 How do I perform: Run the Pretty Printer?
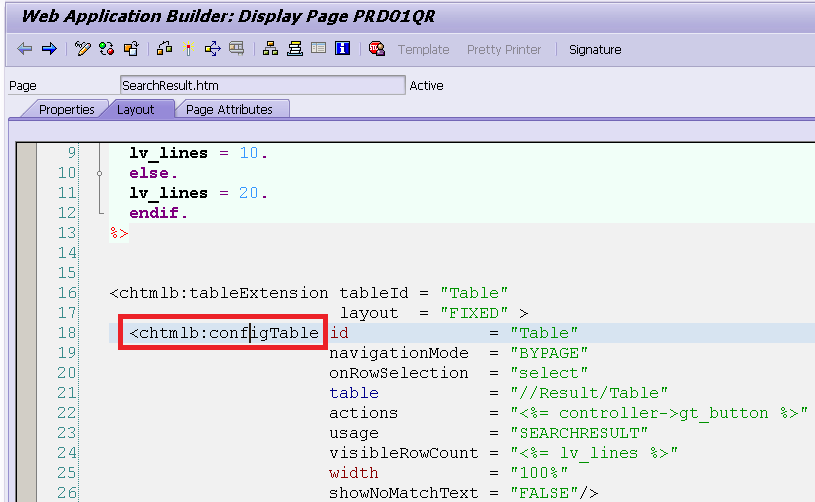pos(504,50)
